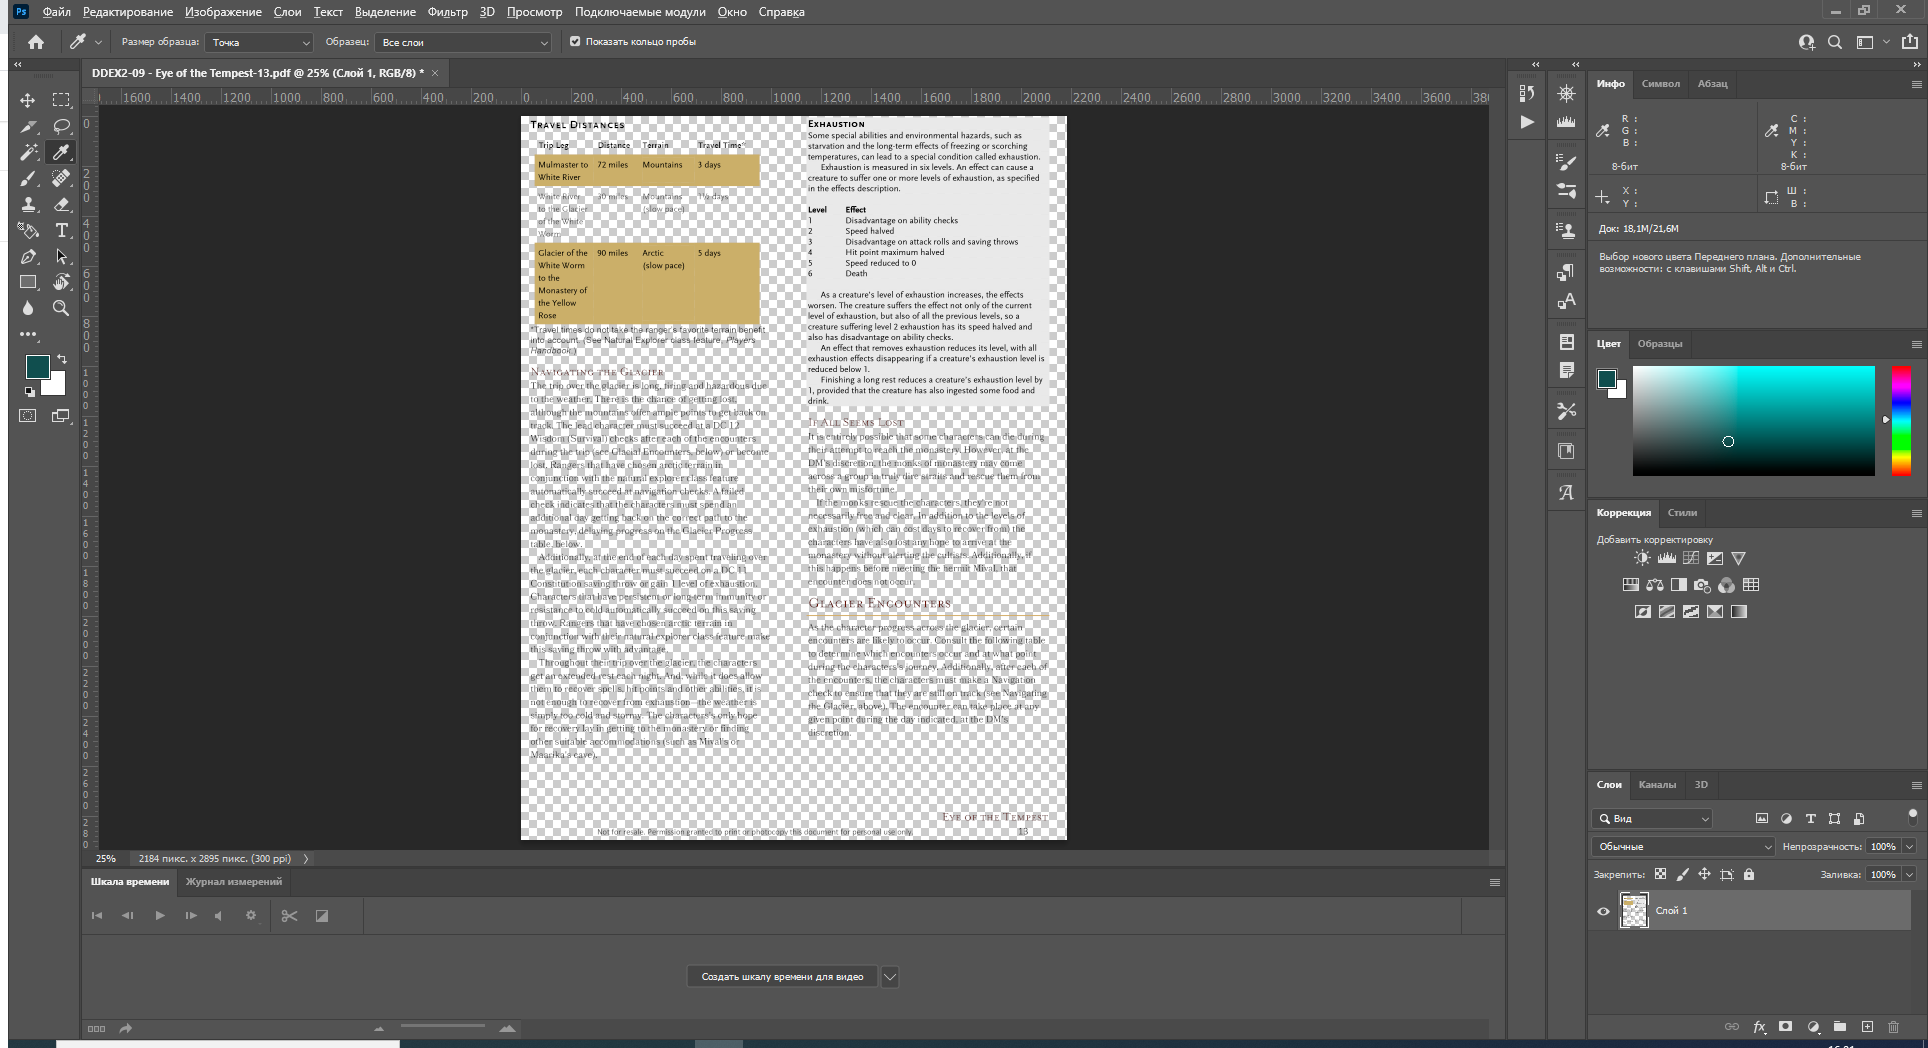Hide Слой 1 layer visibility eye
Image resolution: width=1928 pixels, height=1048 pixels.
(1603, 911)
